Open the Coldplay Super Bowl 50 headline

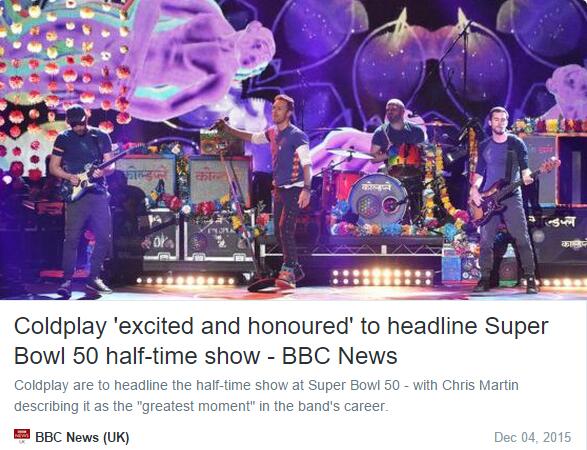[x=281, y=341]
